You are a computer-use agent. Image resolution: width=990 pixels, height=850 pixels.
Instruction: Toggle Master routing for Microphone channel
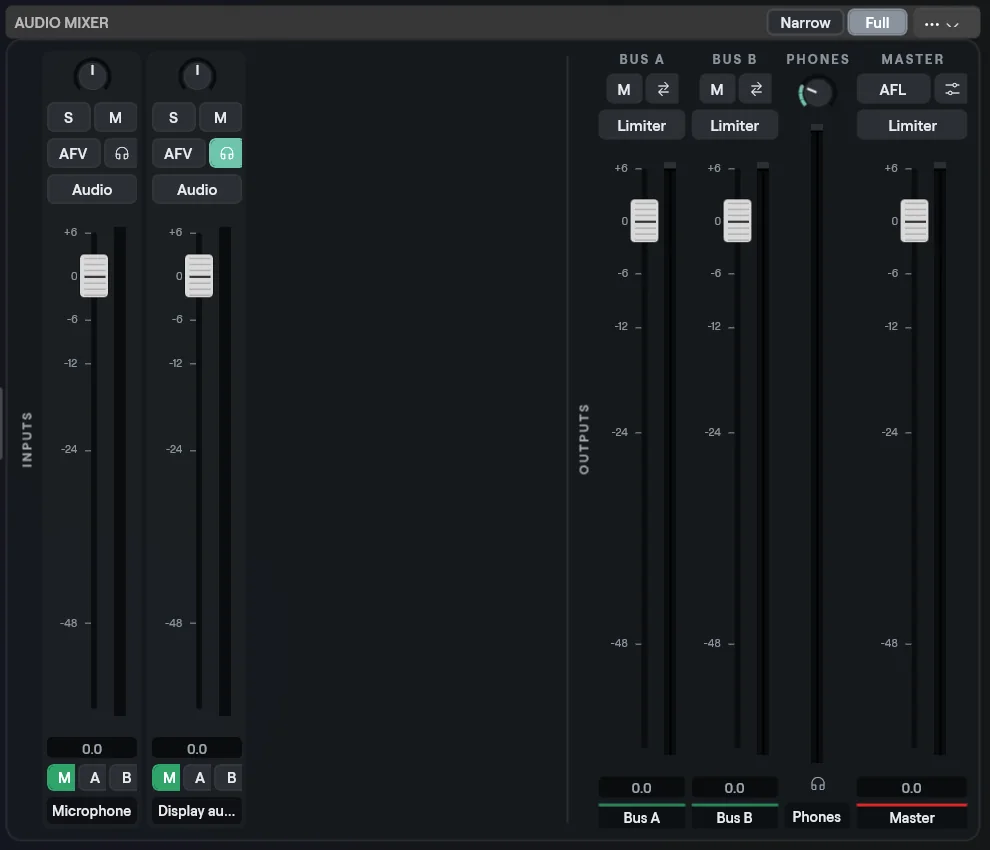click(x=62, y=777)
